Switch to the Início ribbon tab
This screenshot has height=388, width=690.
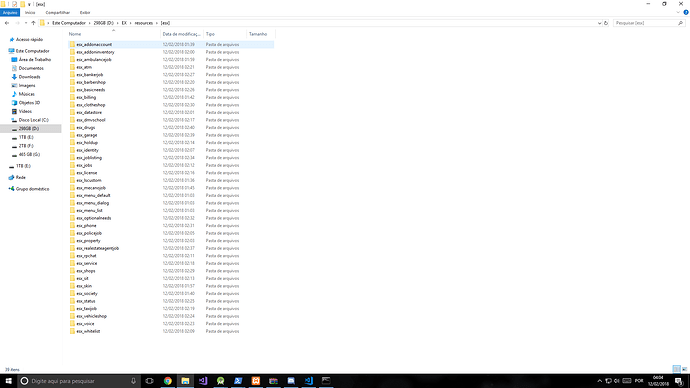[30, 13]
